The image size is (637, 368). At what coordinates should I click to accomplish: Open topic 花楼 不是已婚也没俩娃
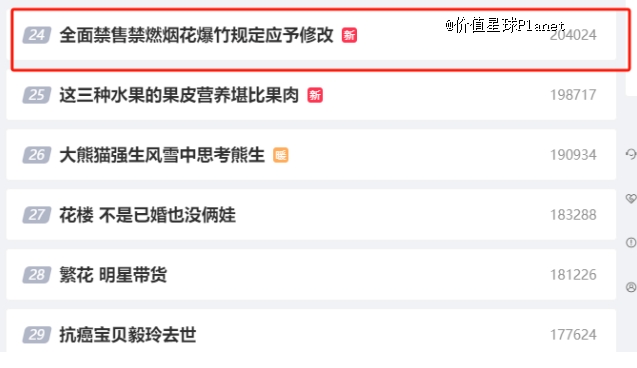(147, 215)
